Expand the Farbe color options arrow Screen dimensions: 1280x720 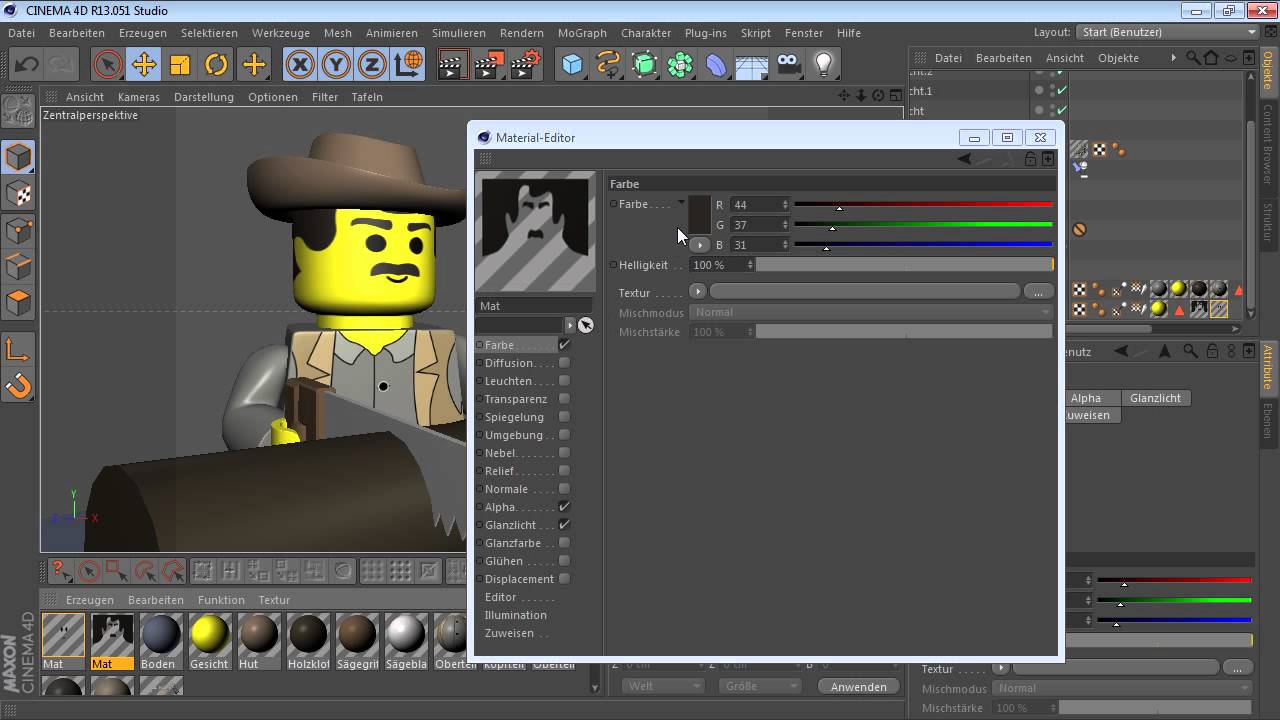[682, 203]
